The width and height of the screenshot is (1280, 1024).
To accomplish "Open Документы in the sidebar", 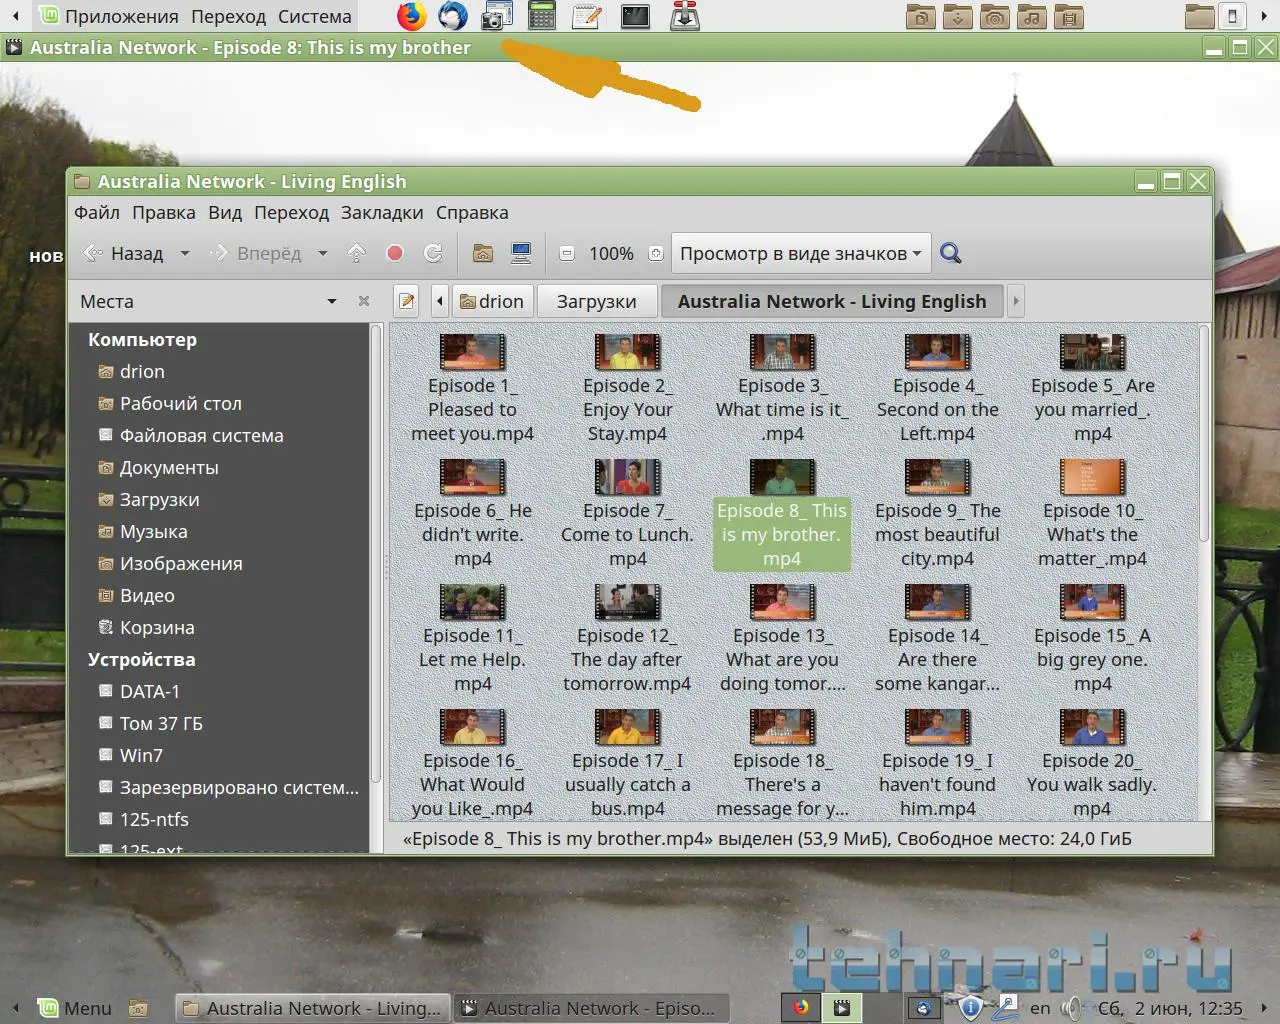I will coord(168,467).
